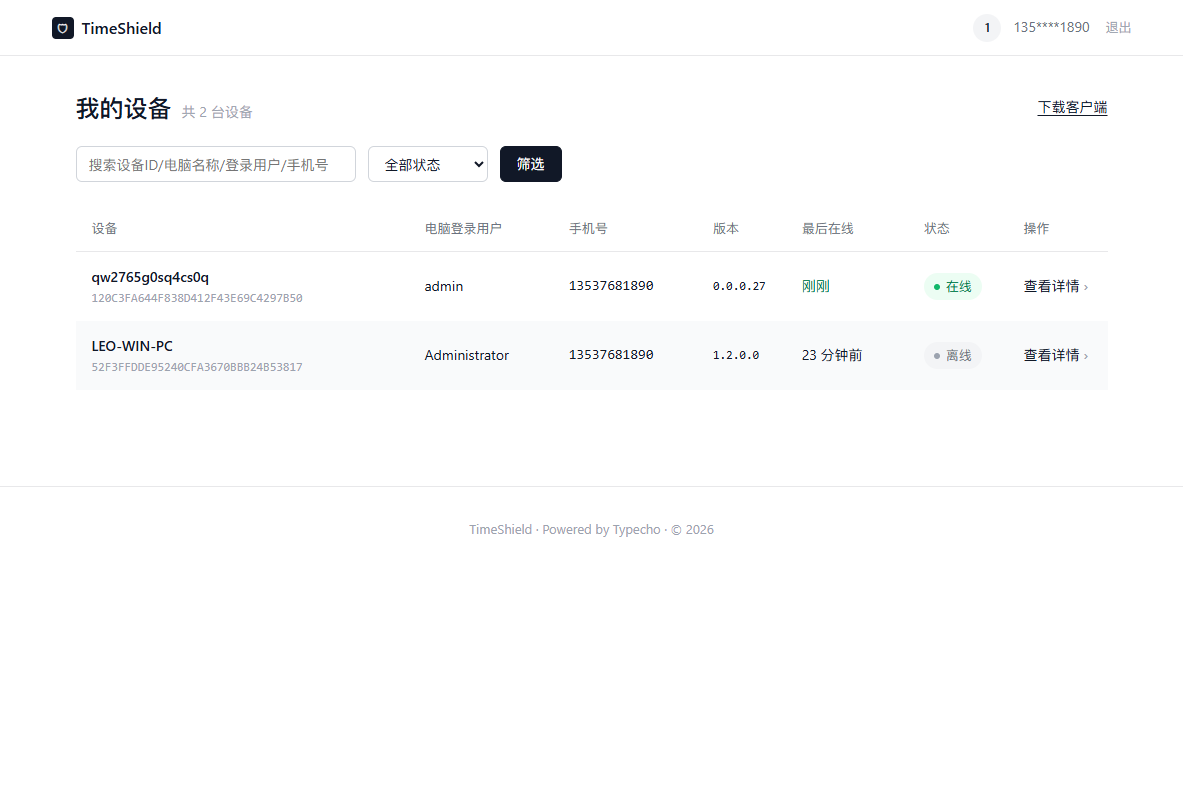Viewport: 1183px width, 810px height.
Task: Click the 手机号 column header
Action: 588,229
